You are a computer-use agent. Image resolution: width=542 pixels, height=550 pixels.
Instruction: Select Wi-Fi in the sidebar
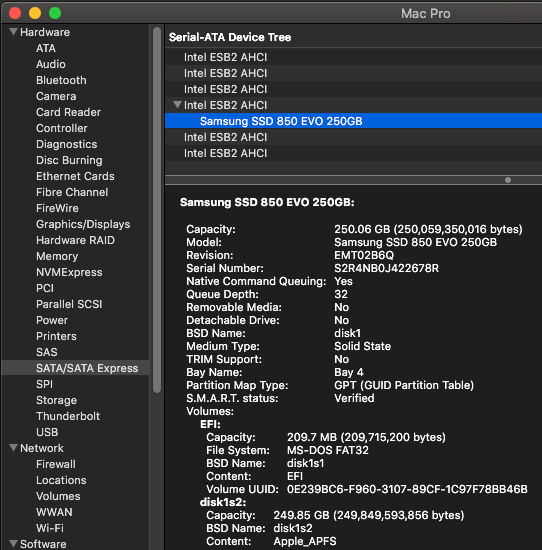coord(50,528)
